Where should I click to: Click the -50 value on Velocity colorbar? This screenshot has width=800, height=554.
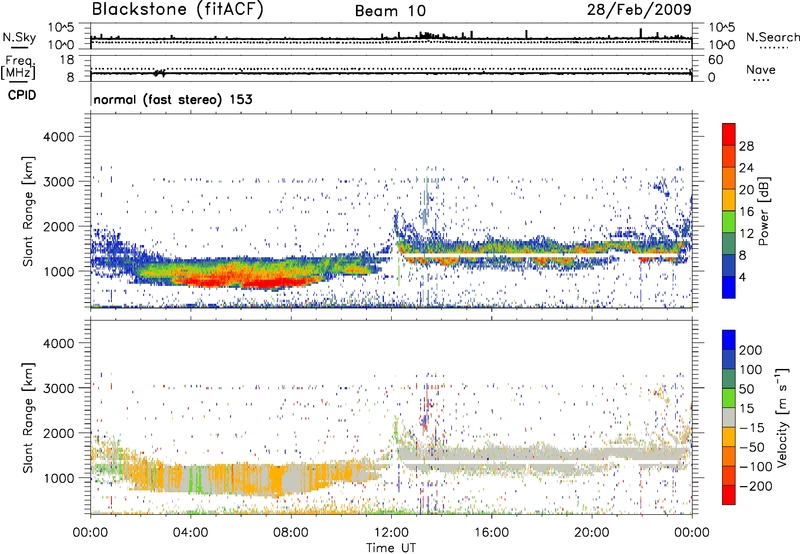coord(751,447)
